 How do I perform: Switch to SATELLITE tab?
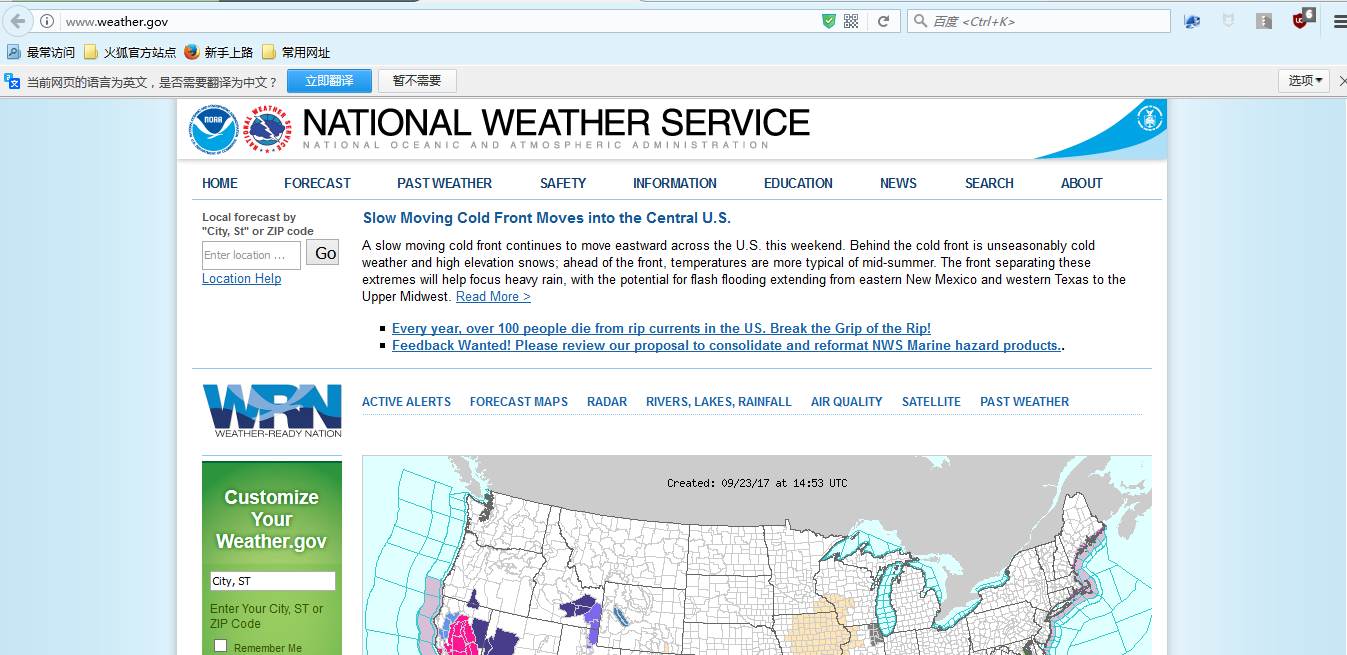(x=931, y=402)
